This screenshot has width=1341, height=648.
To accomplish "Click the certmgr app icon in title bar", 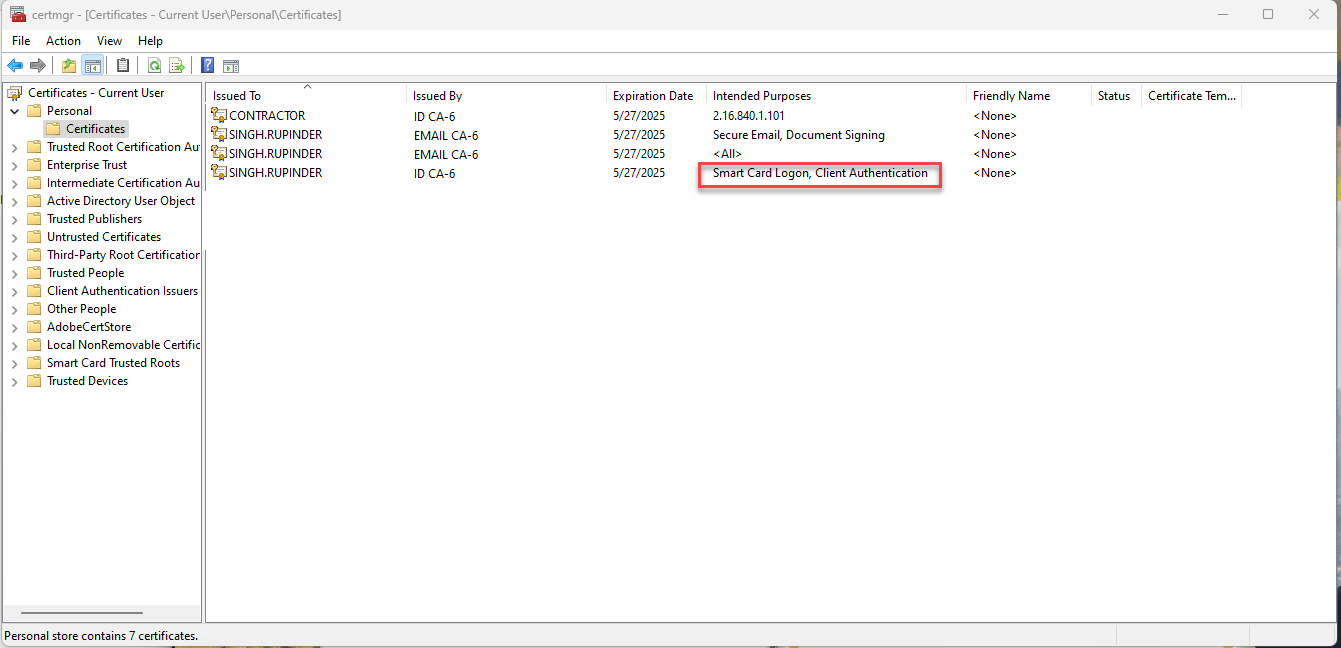I will pyautogui.click(x=17, y=14).
